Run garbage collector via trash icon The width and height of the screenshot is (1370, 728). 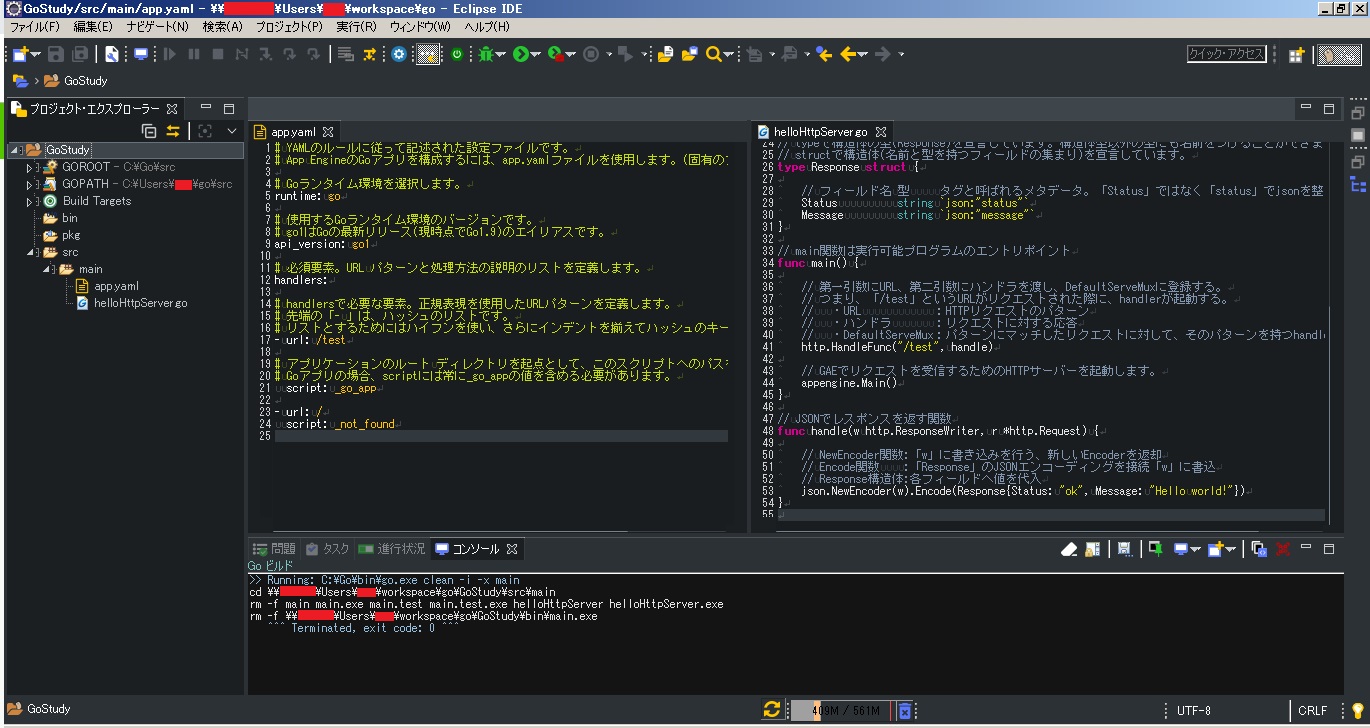[x=904, y=710]
